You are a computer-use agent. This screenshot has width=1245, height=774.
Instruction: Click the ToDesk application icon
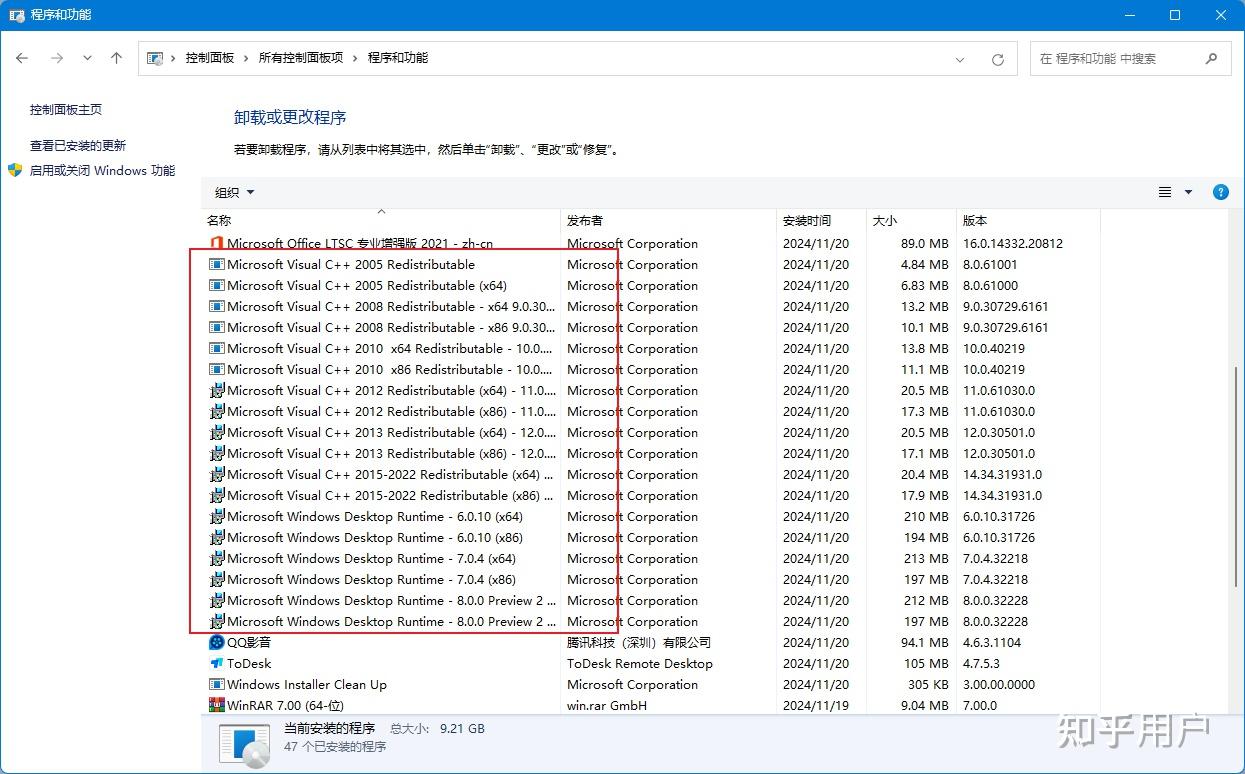point(217,663)
